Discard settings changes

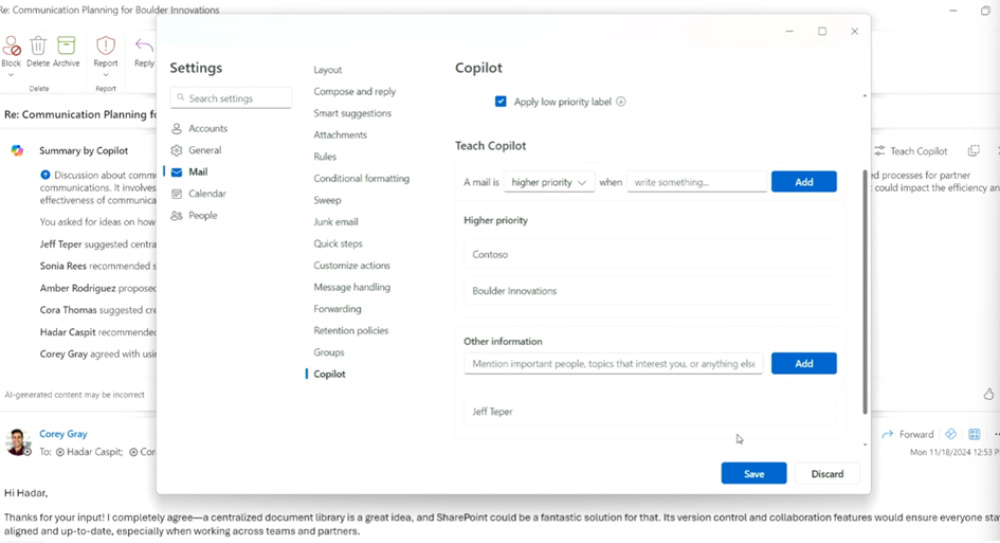(827, 473)
